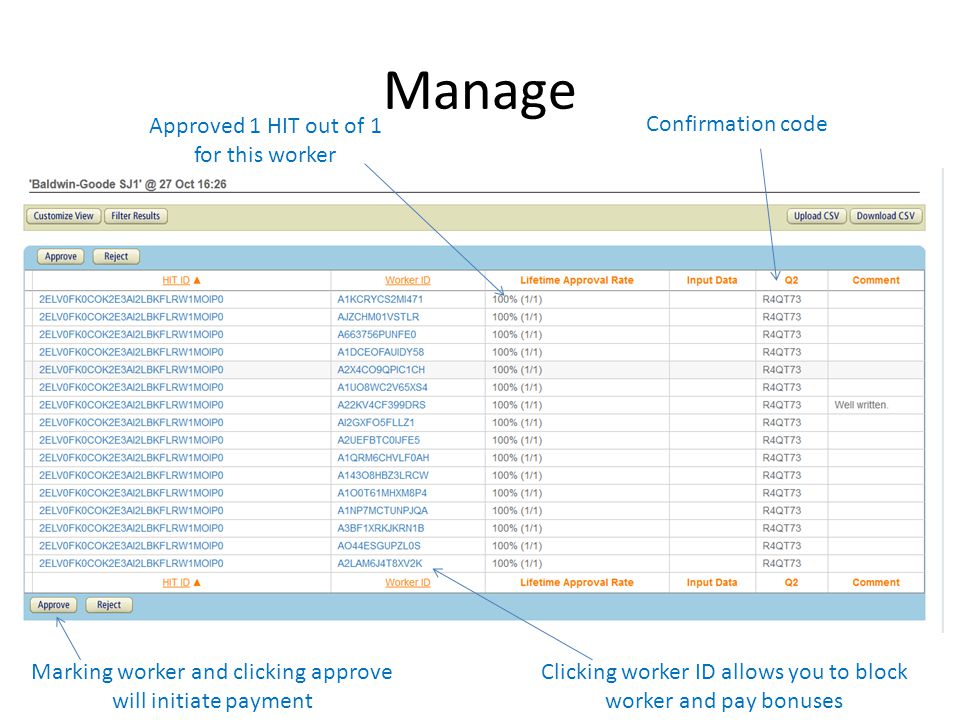
Task: Open worker A1DCEOFAUIDY58
Action: [x=381, y=353]
